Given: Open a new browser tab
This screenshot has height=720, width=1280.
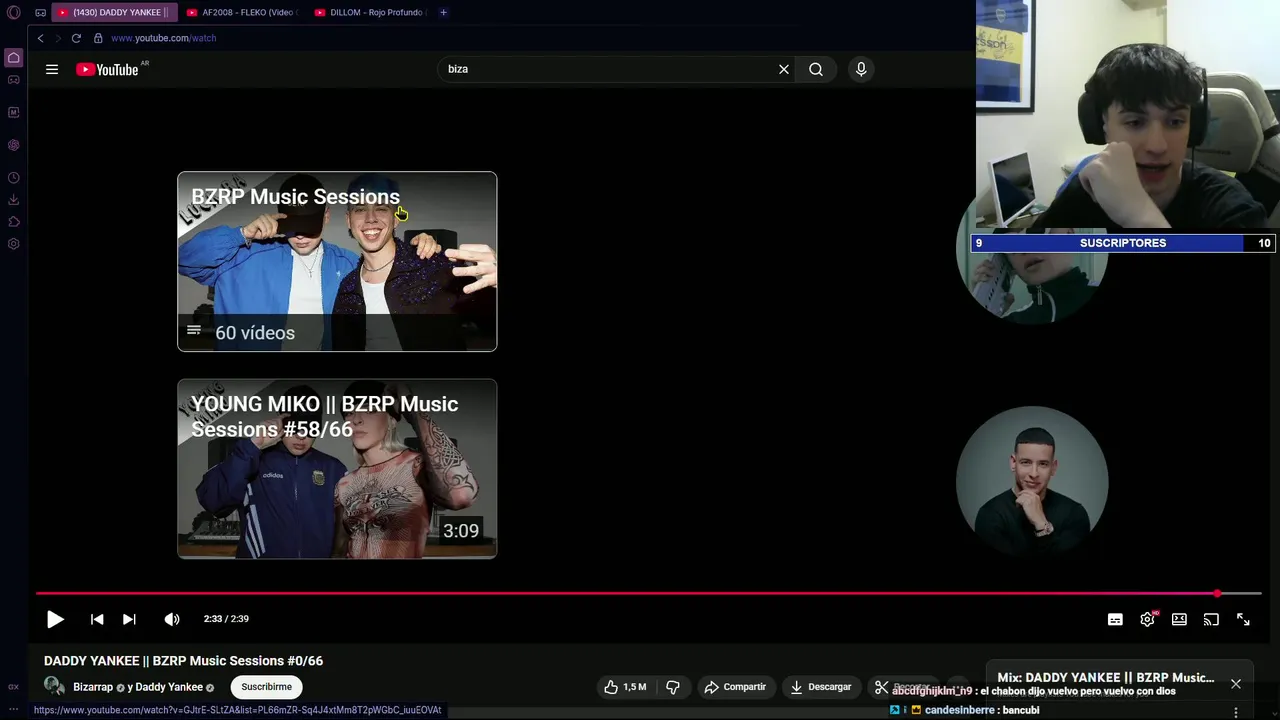Looking at the screenshot, I should pos(443,12).
